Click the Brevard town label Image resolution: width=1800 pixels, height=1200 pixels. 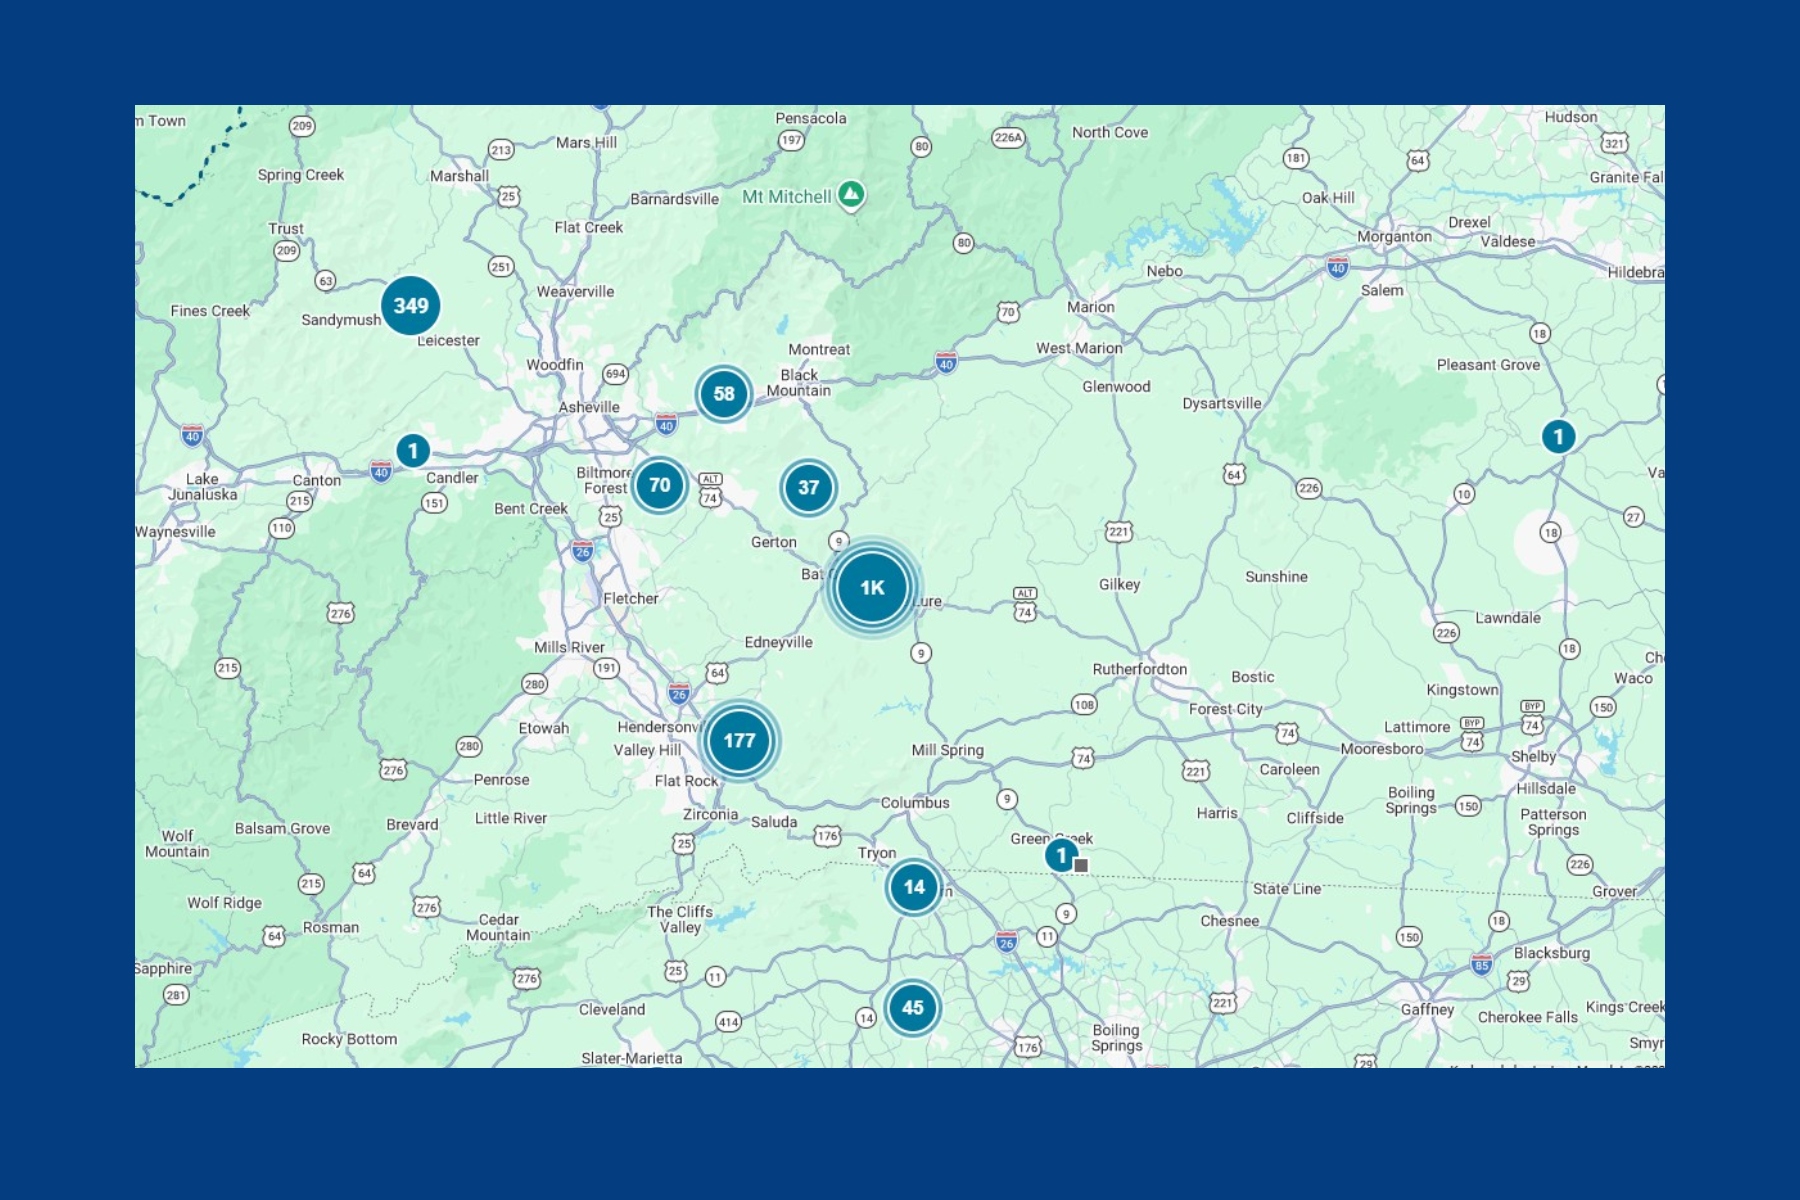412,825
